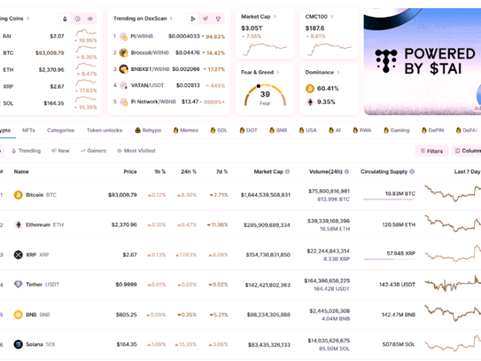Image resolution: width=481 pixels, height=361 pixels.
Task: Click Volume(24h) info icon in header
Action: [x=347, y=172]
